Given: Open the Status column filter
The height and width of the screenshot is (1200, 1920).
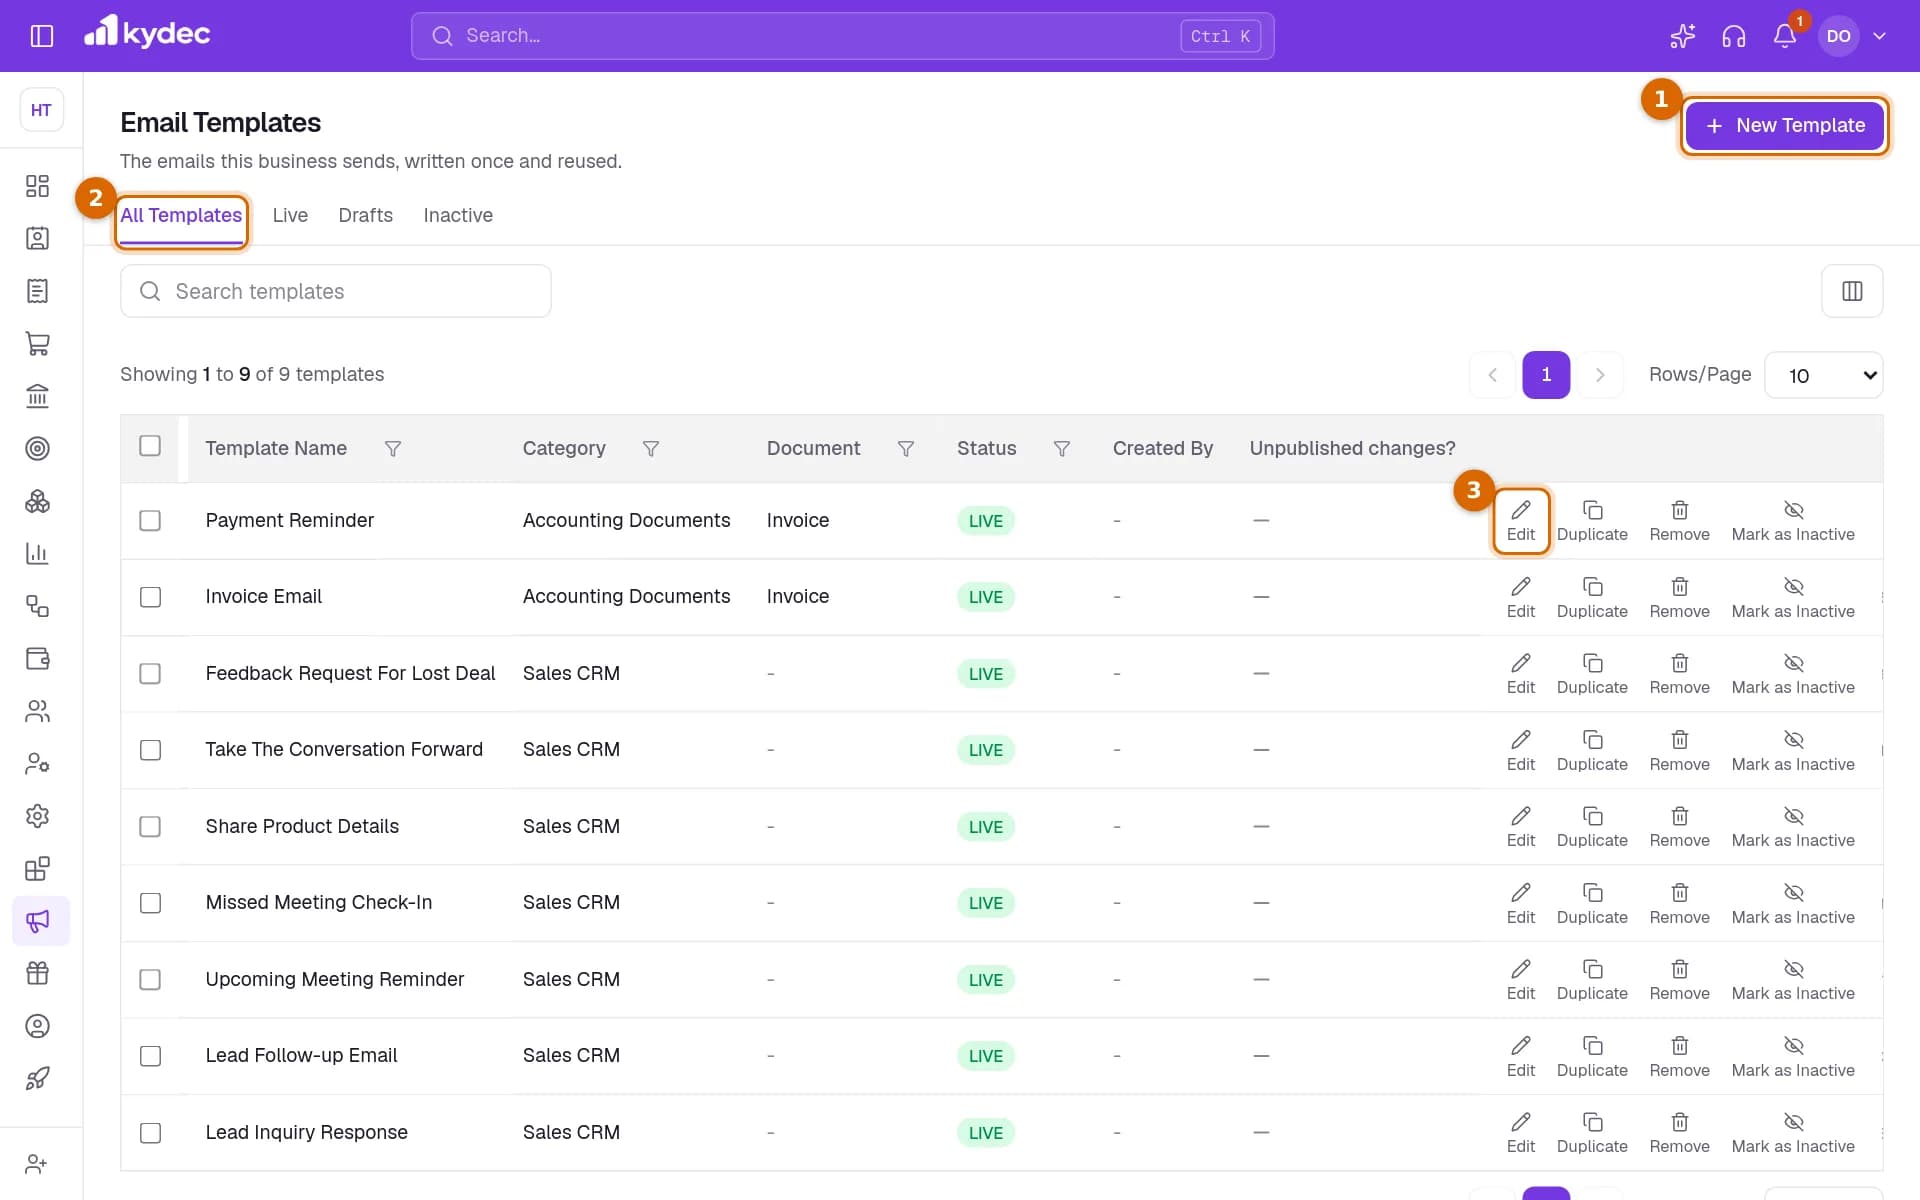Looking at the screenshot, I should [x=1062, y=449].
